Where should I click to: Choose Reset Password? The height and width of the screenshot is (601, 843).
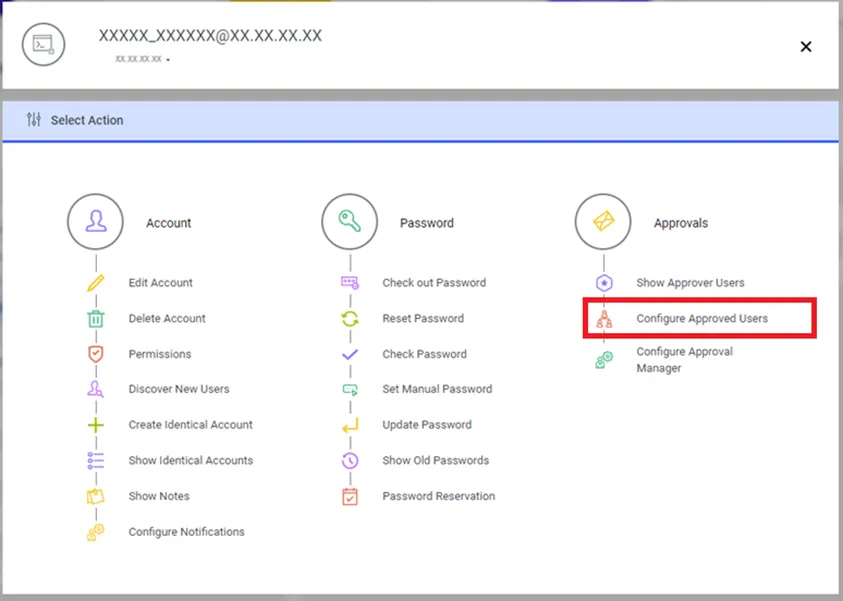pos(423,318)
